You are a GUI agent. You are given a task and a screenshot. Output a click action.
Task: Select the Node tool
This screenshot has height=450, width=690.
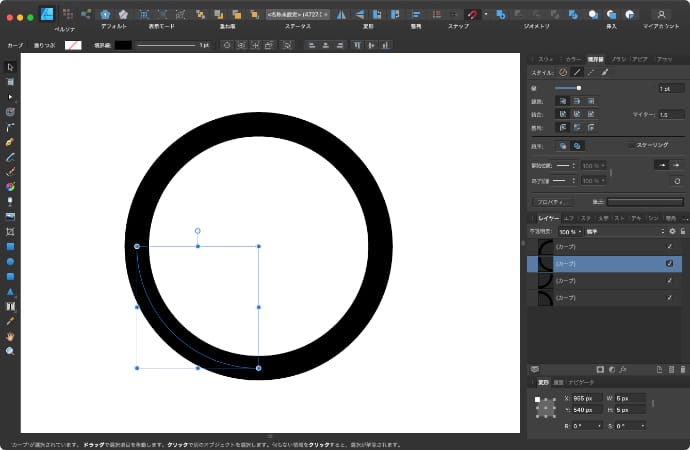[10, 97]
